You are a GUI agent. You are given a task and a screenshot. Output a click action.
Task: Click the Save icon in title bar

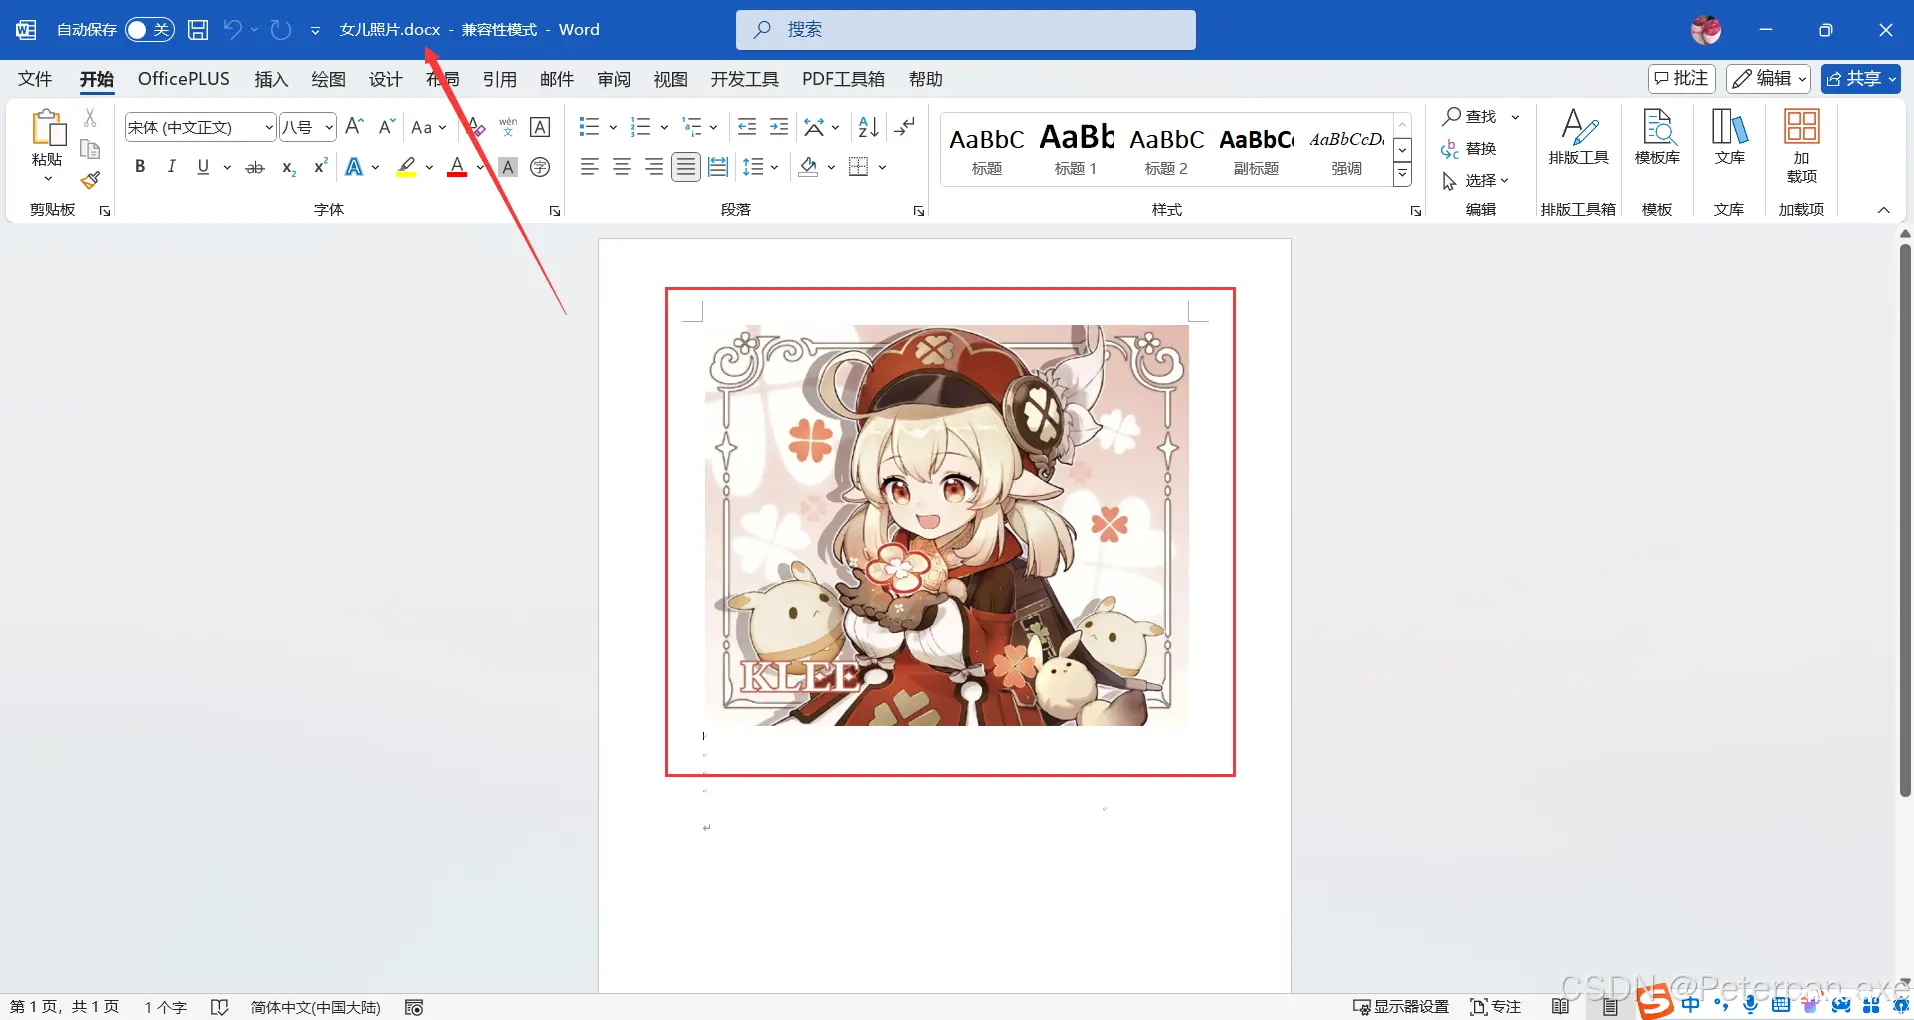(198, 30)
